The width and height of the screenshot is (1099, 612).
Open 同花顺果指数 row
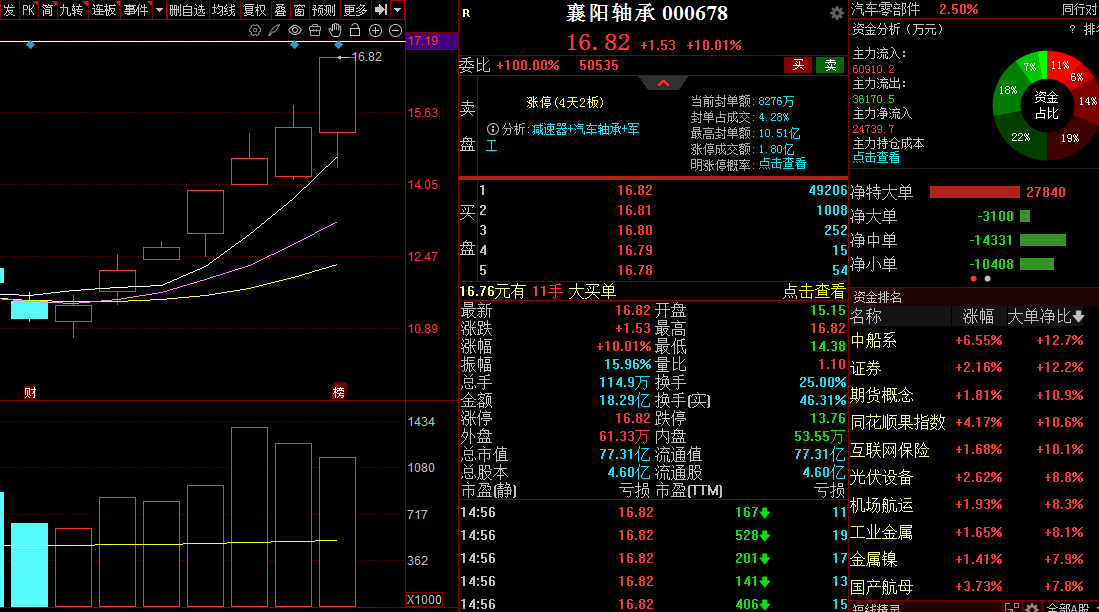tap(974, 423)
